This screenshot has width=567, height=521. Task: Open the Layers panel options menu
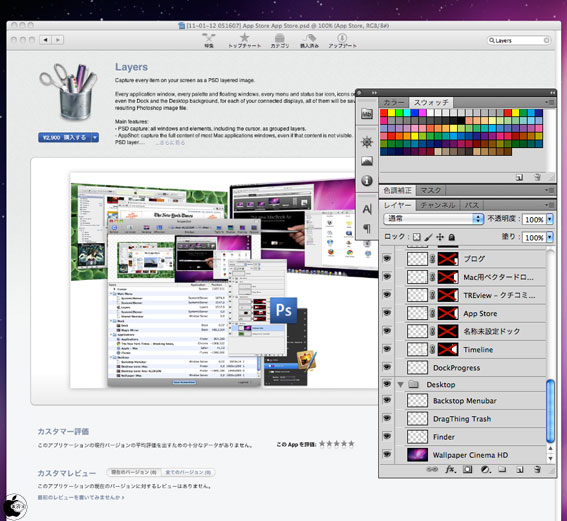pyautogui.click(x=550, y=205)
